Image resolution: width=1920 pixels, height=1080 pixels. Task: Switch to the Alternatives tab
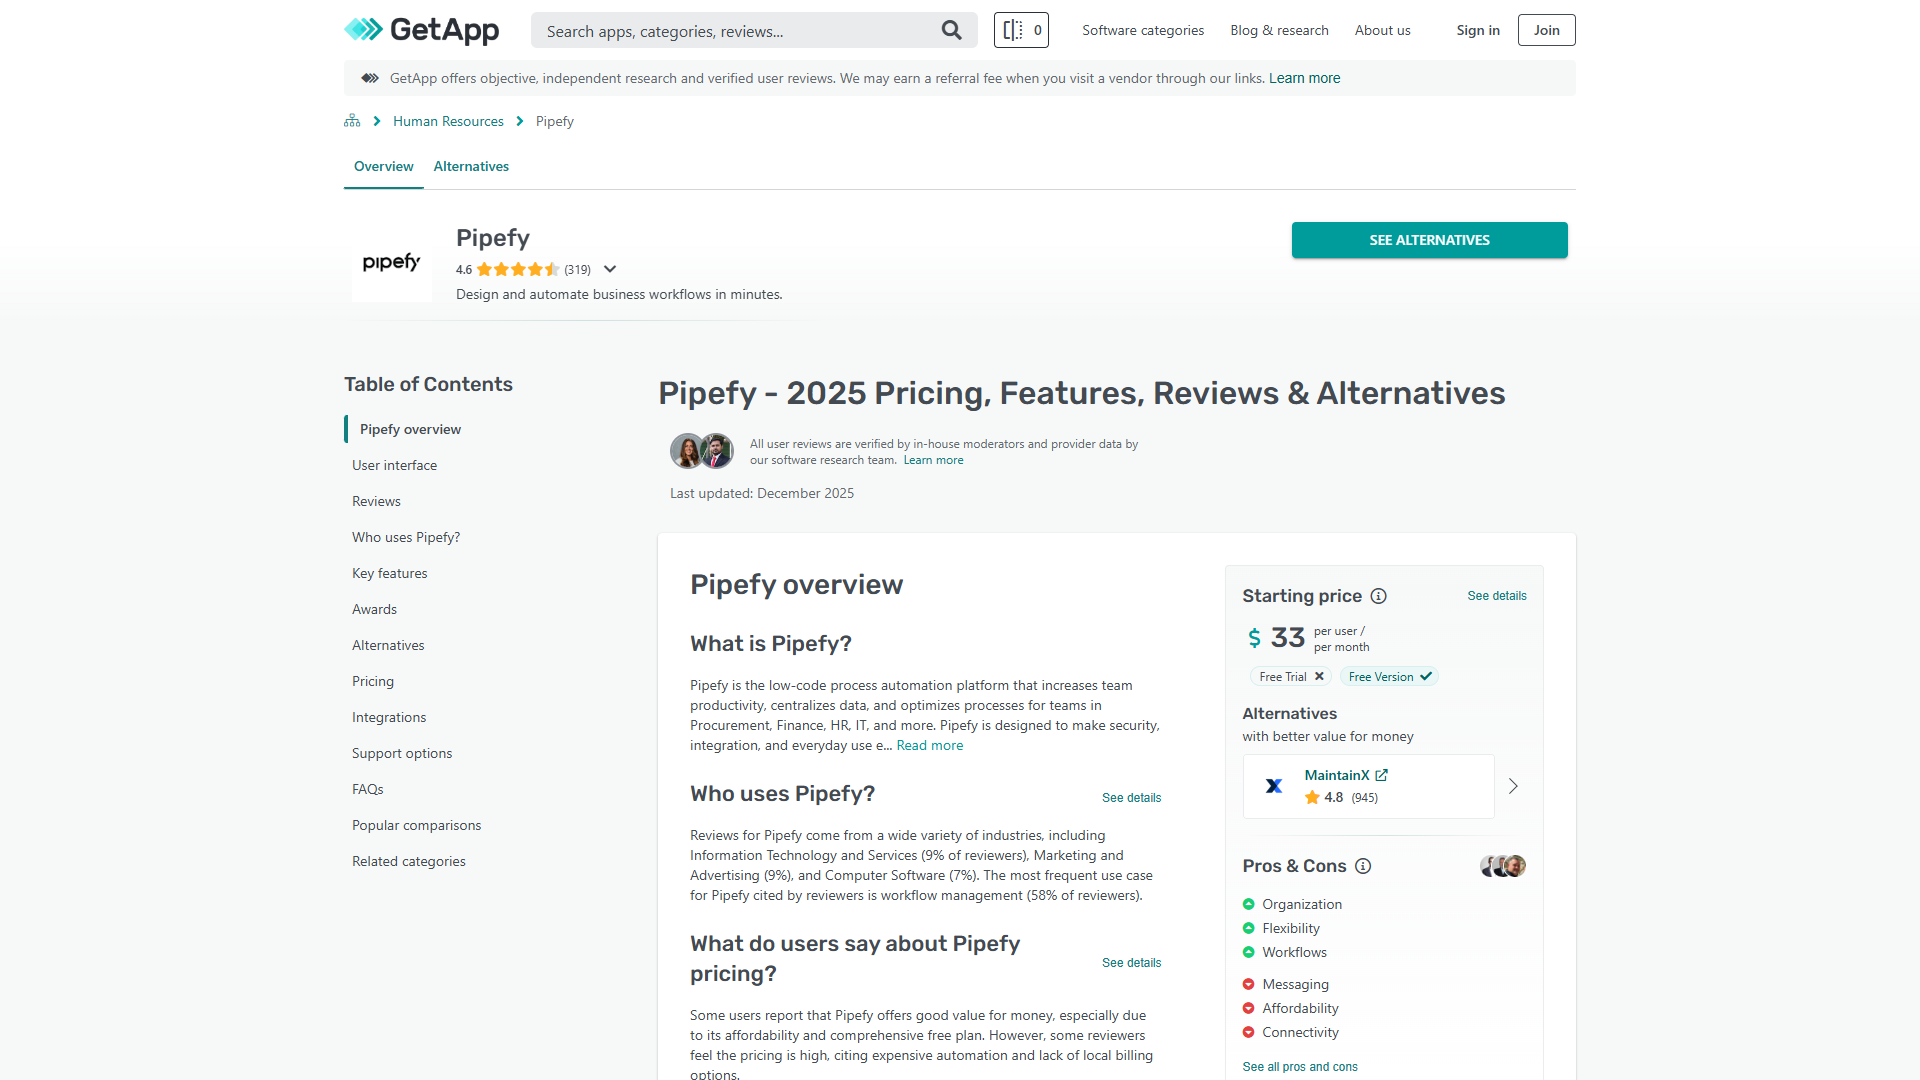pos(470,166)
